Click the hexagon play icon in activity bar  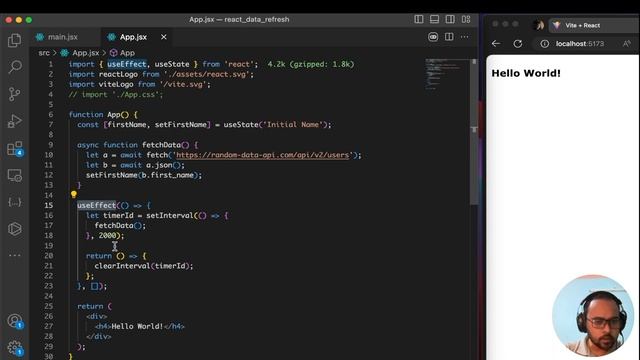click(x=15, y=229)
